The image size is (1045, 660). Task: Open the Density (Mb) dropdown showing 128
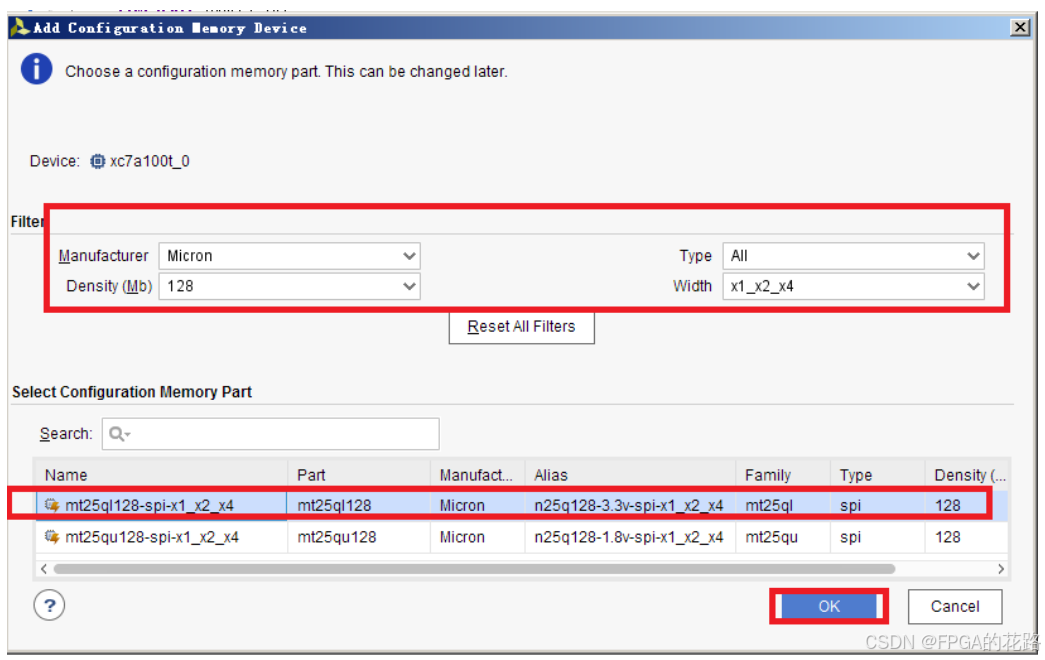coord(289,286)
